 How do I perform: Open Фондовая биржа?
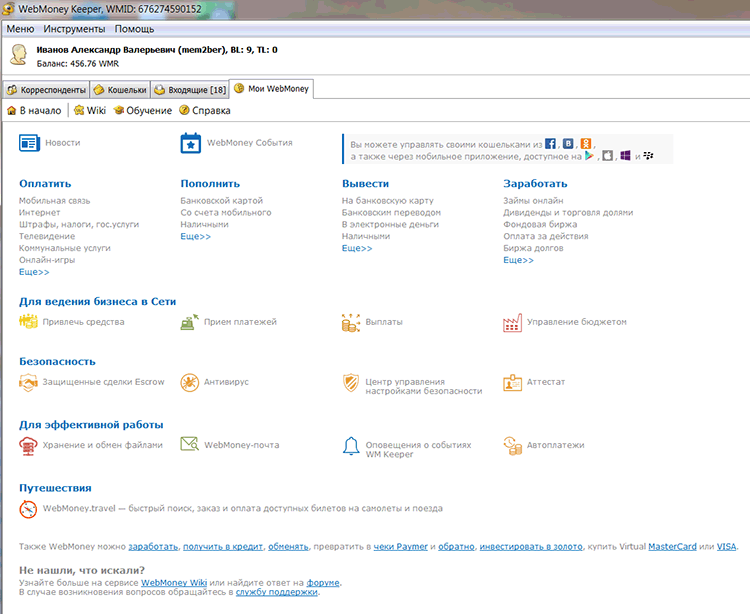tap(540, 224)
